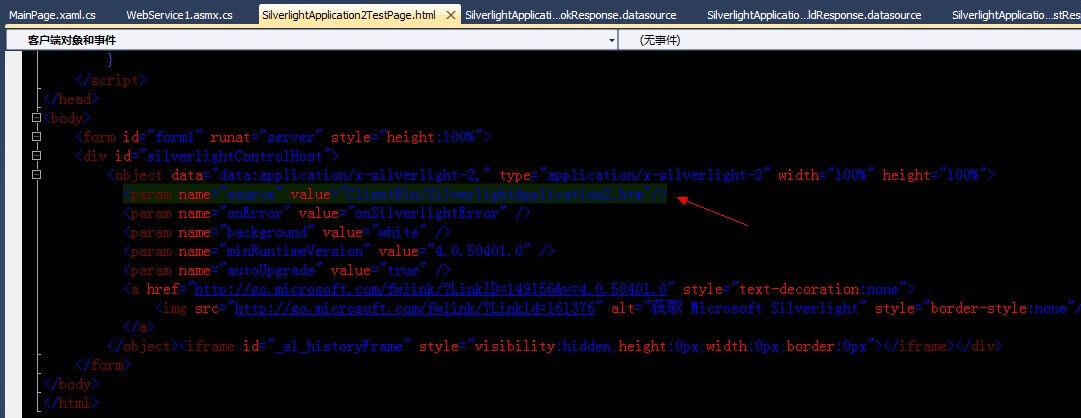Open the 客户端对象和事件 dropdown
The height and width of the screenshot is (418, 1081).
coord(312,41)
